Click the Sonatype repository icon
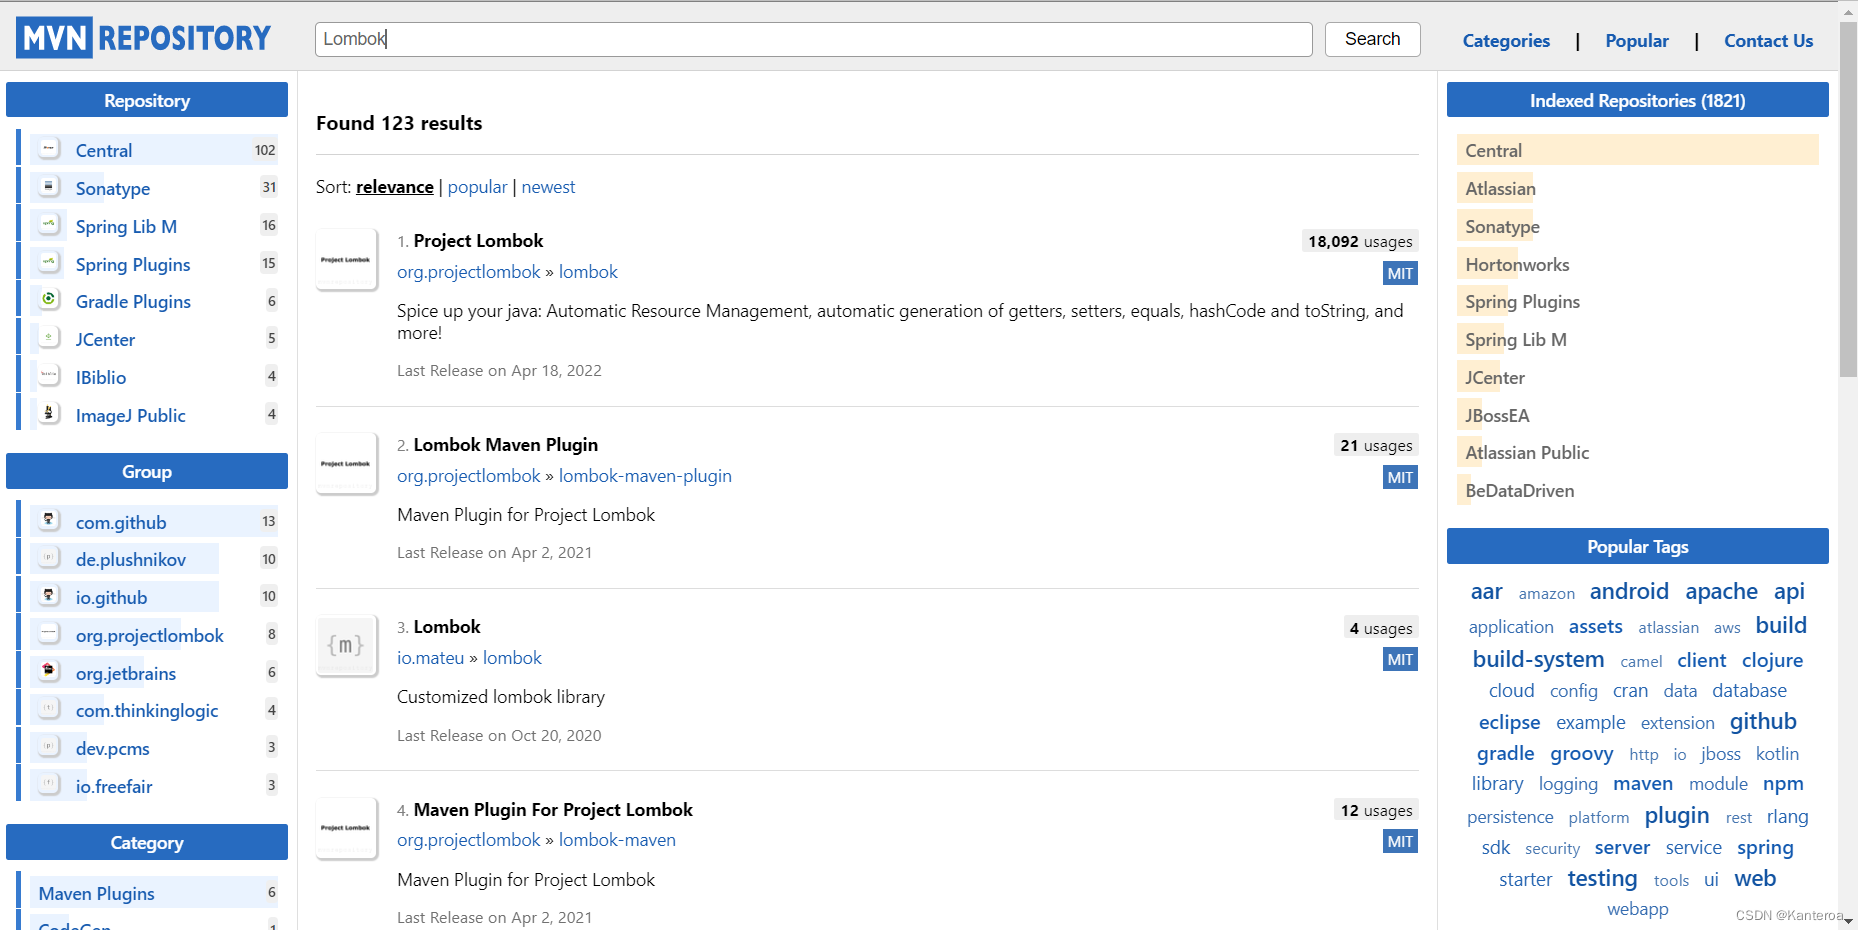Viewport: 1858px width, 930px height. point(49,187)
